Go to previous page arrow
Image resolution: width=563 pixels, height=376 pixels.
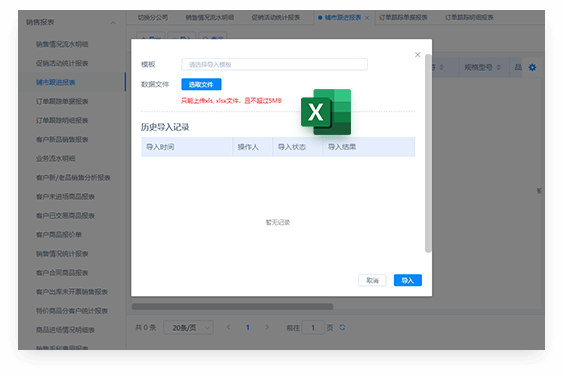[x=228, y=327]
